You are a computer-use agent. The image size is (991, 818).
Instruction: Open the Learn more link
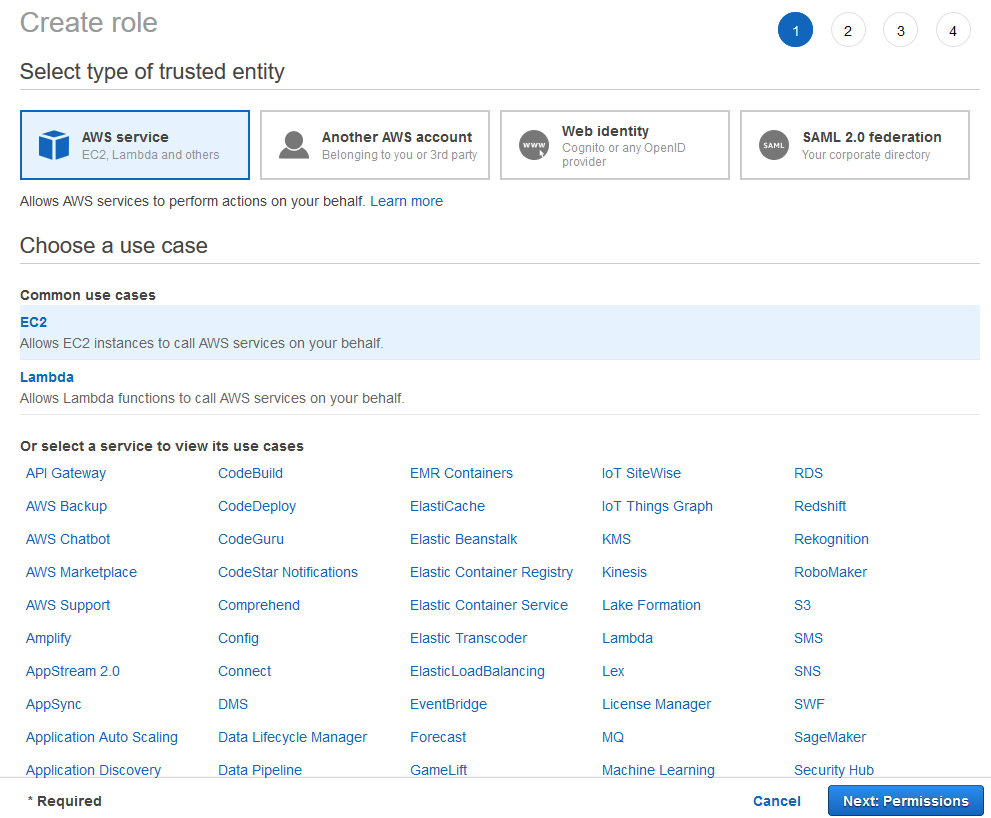(406, 201)
